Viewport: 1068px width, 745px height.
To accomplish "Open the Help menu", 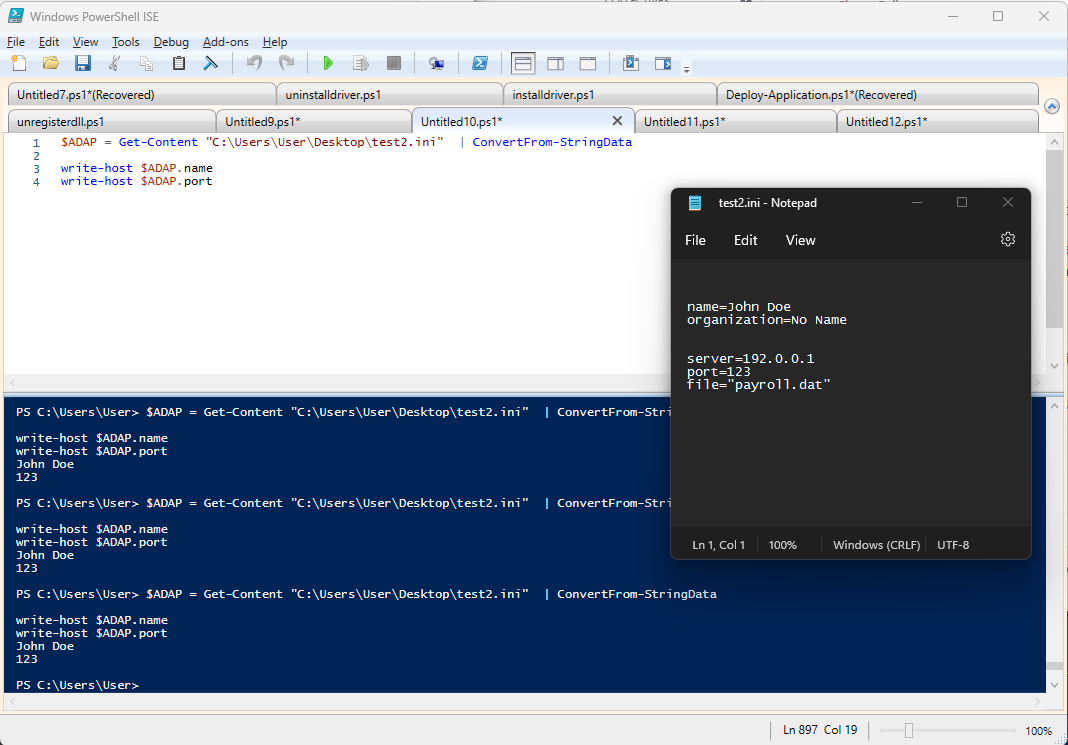I will tap(275, 42).
